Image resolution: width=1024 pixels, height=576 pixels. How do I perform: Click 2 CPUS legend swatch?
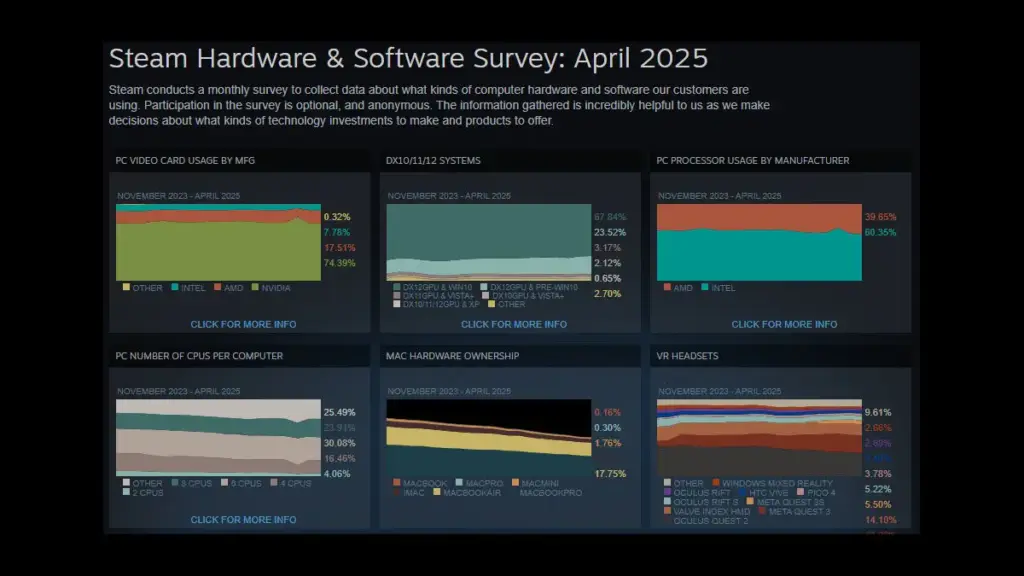126,492
